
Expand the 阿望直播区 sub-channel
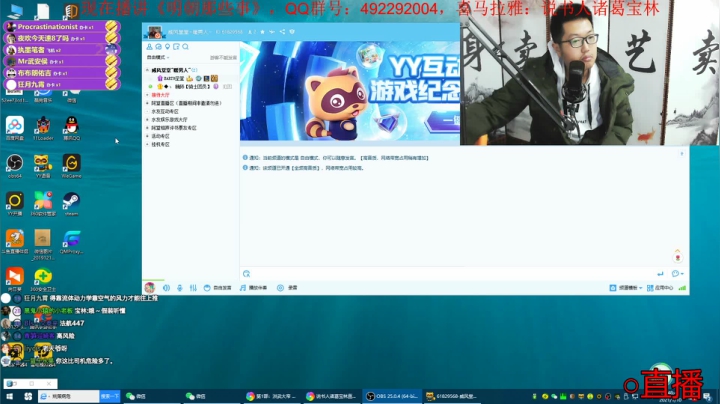coord(147,103)
